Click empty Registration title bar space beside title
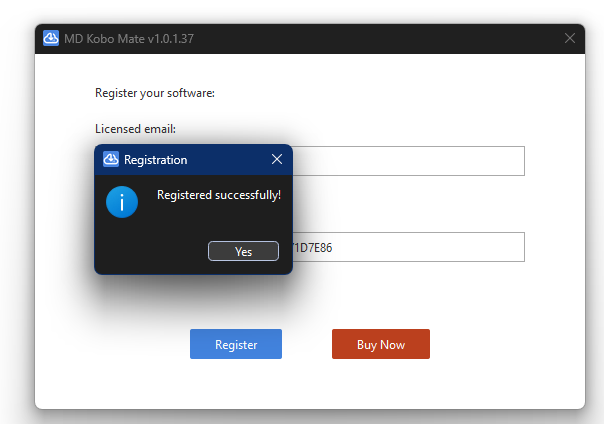The image size is (604, 424). coord(228,159)
